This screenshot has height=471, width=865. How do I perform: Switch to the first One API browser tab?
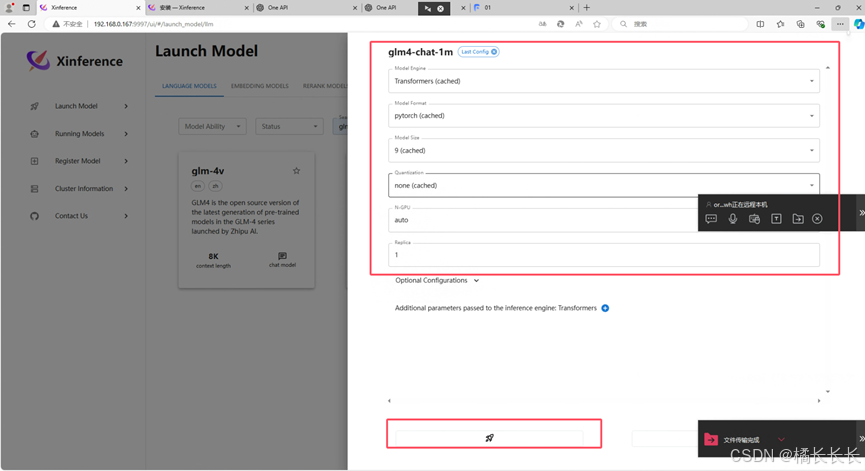coord(307,8)
